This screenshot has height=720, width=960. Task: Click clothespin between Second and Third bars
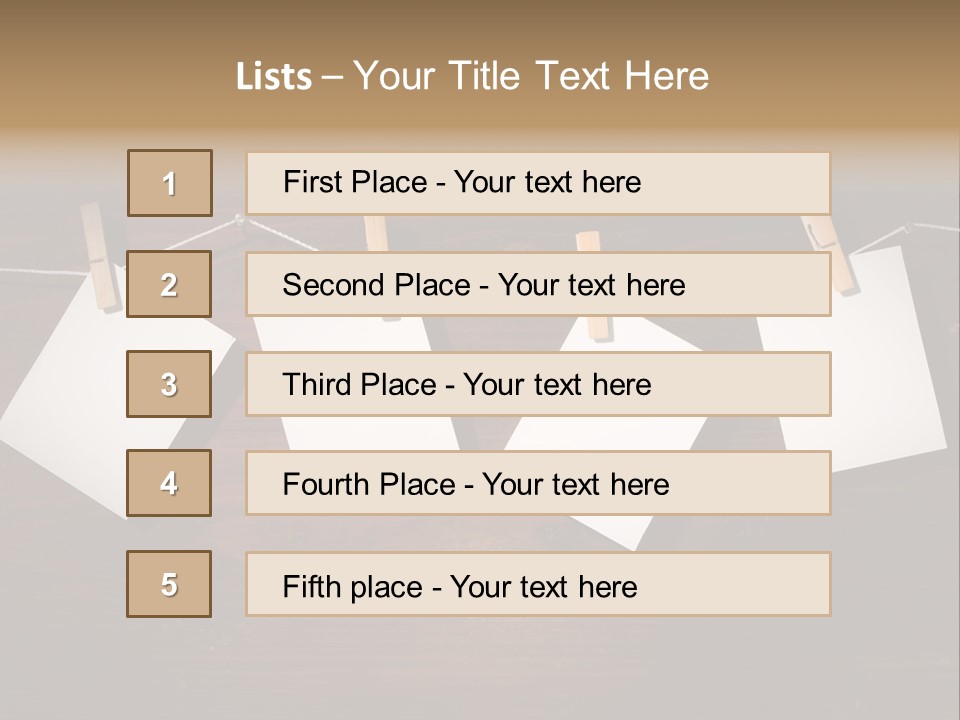pyautogui.click(x=596, y=330)
